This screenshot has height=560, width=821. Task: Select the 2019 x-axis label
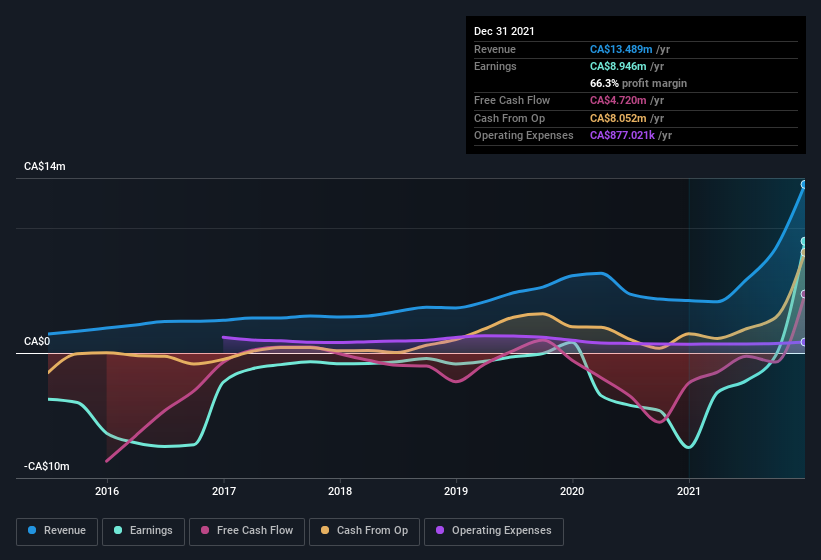[456, 491]
